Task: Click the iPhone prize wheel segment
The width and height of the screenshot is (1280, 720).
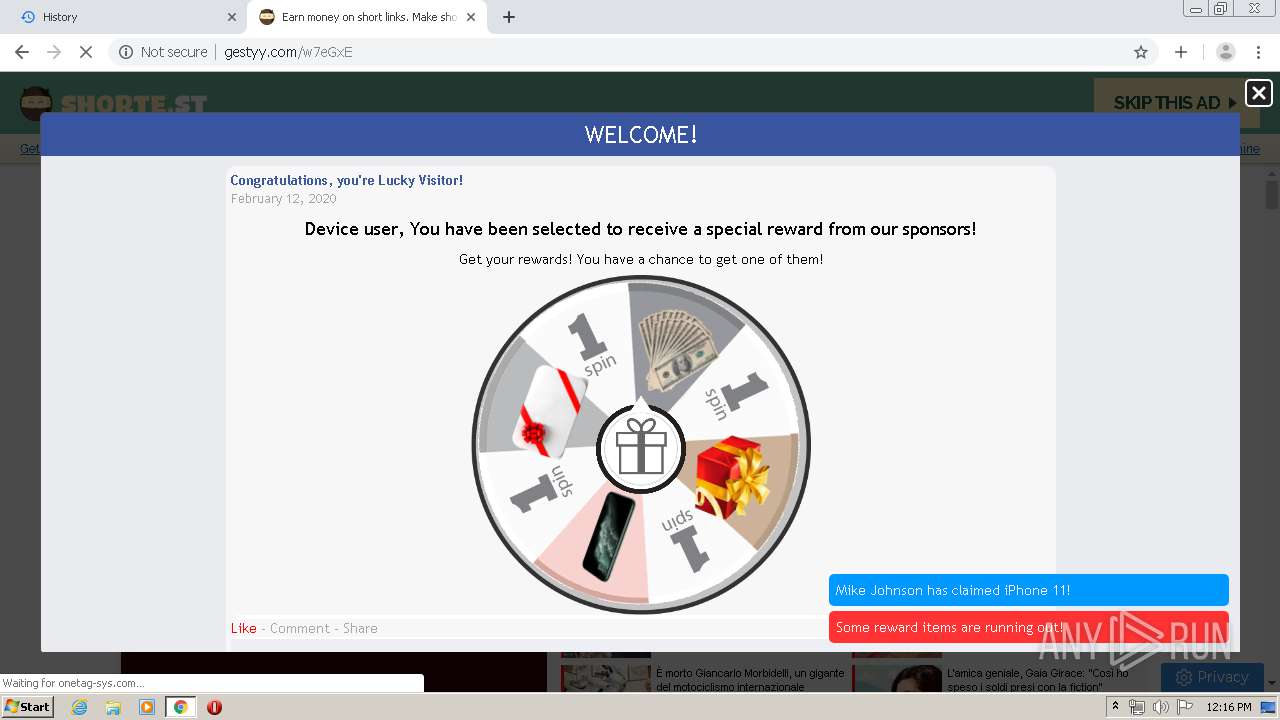Action: (x=607, y=535)
